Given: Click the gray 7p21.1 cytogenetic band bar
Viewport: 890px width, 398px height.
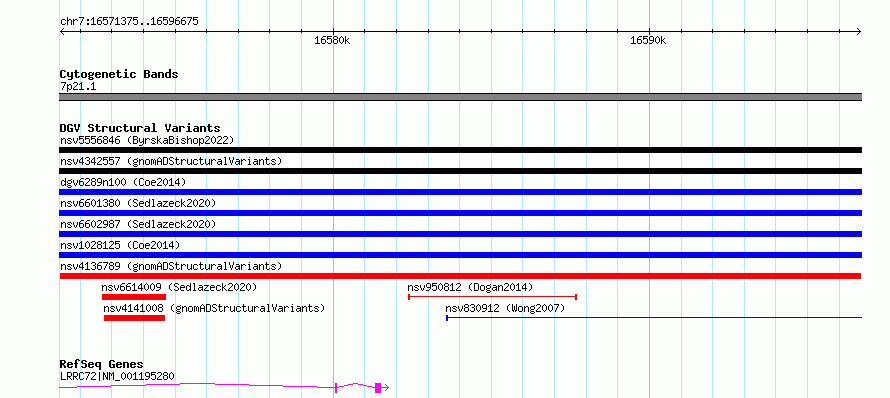Looking at the screenshot, I should tap(460, 97).
